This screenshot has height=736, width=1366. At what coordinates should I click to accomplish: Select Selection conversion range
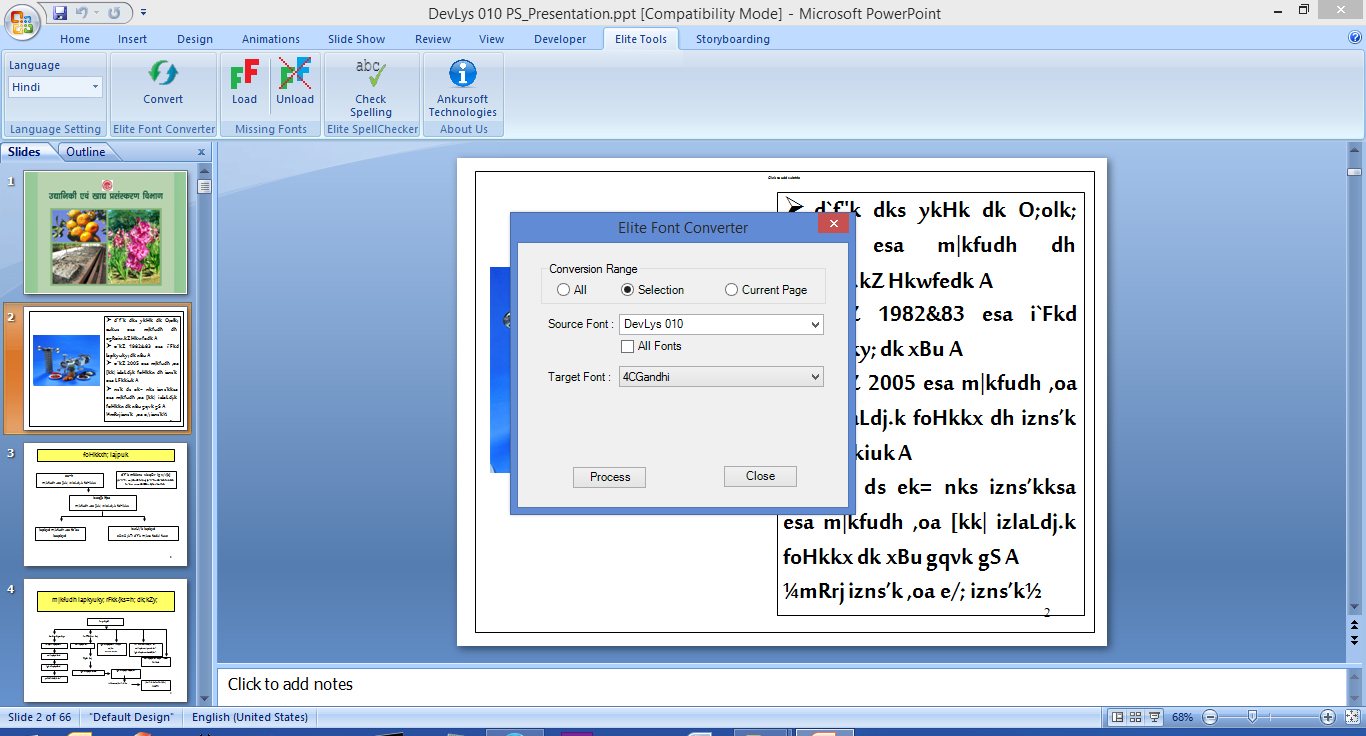[x=653, y=290]
